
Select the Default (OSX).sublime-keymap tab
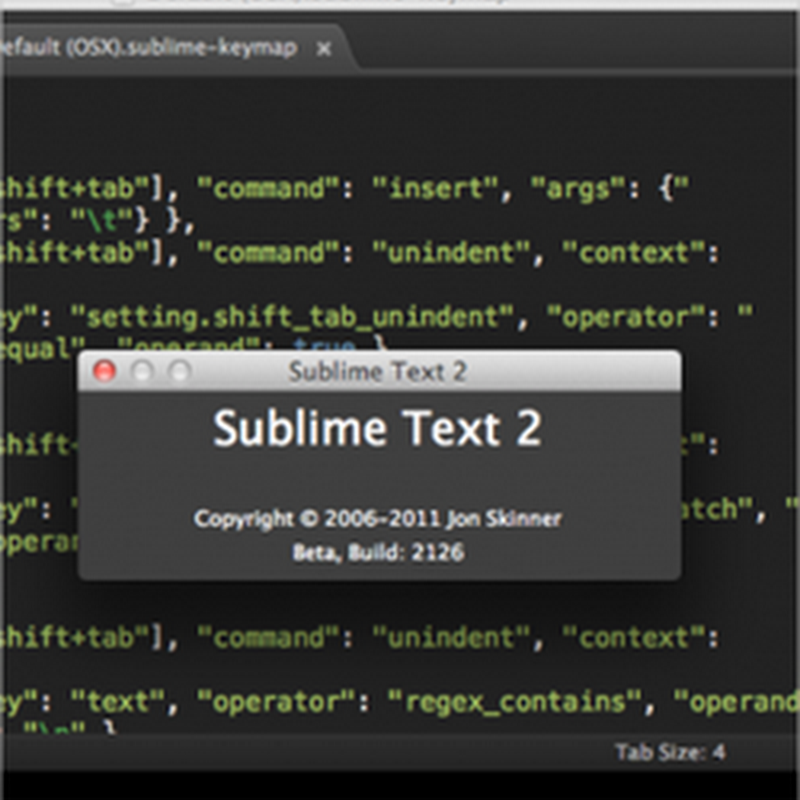[x=173, y=48]
